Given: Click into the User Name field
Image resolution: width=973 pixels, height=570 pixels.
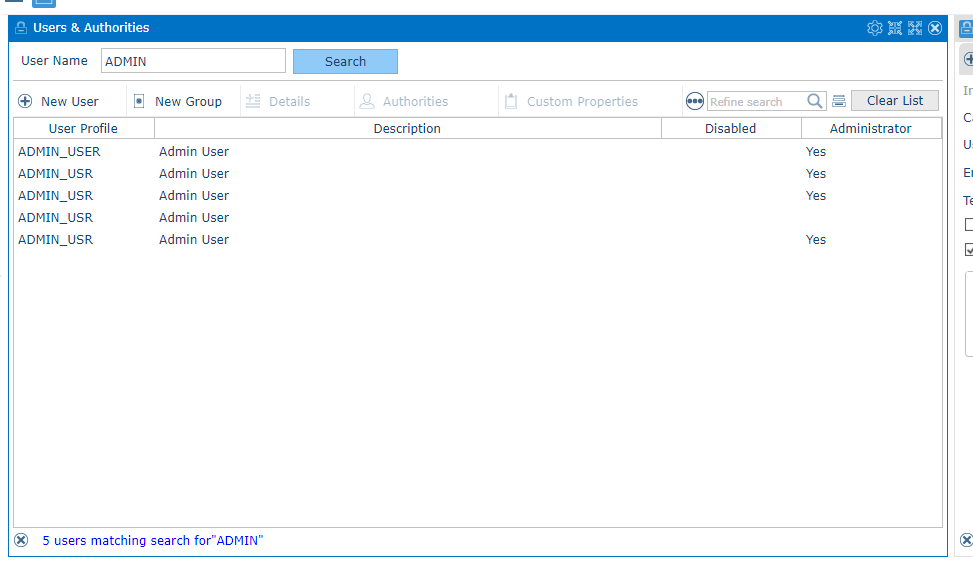Looking at the screenshot, I should [x=193, y=61].
